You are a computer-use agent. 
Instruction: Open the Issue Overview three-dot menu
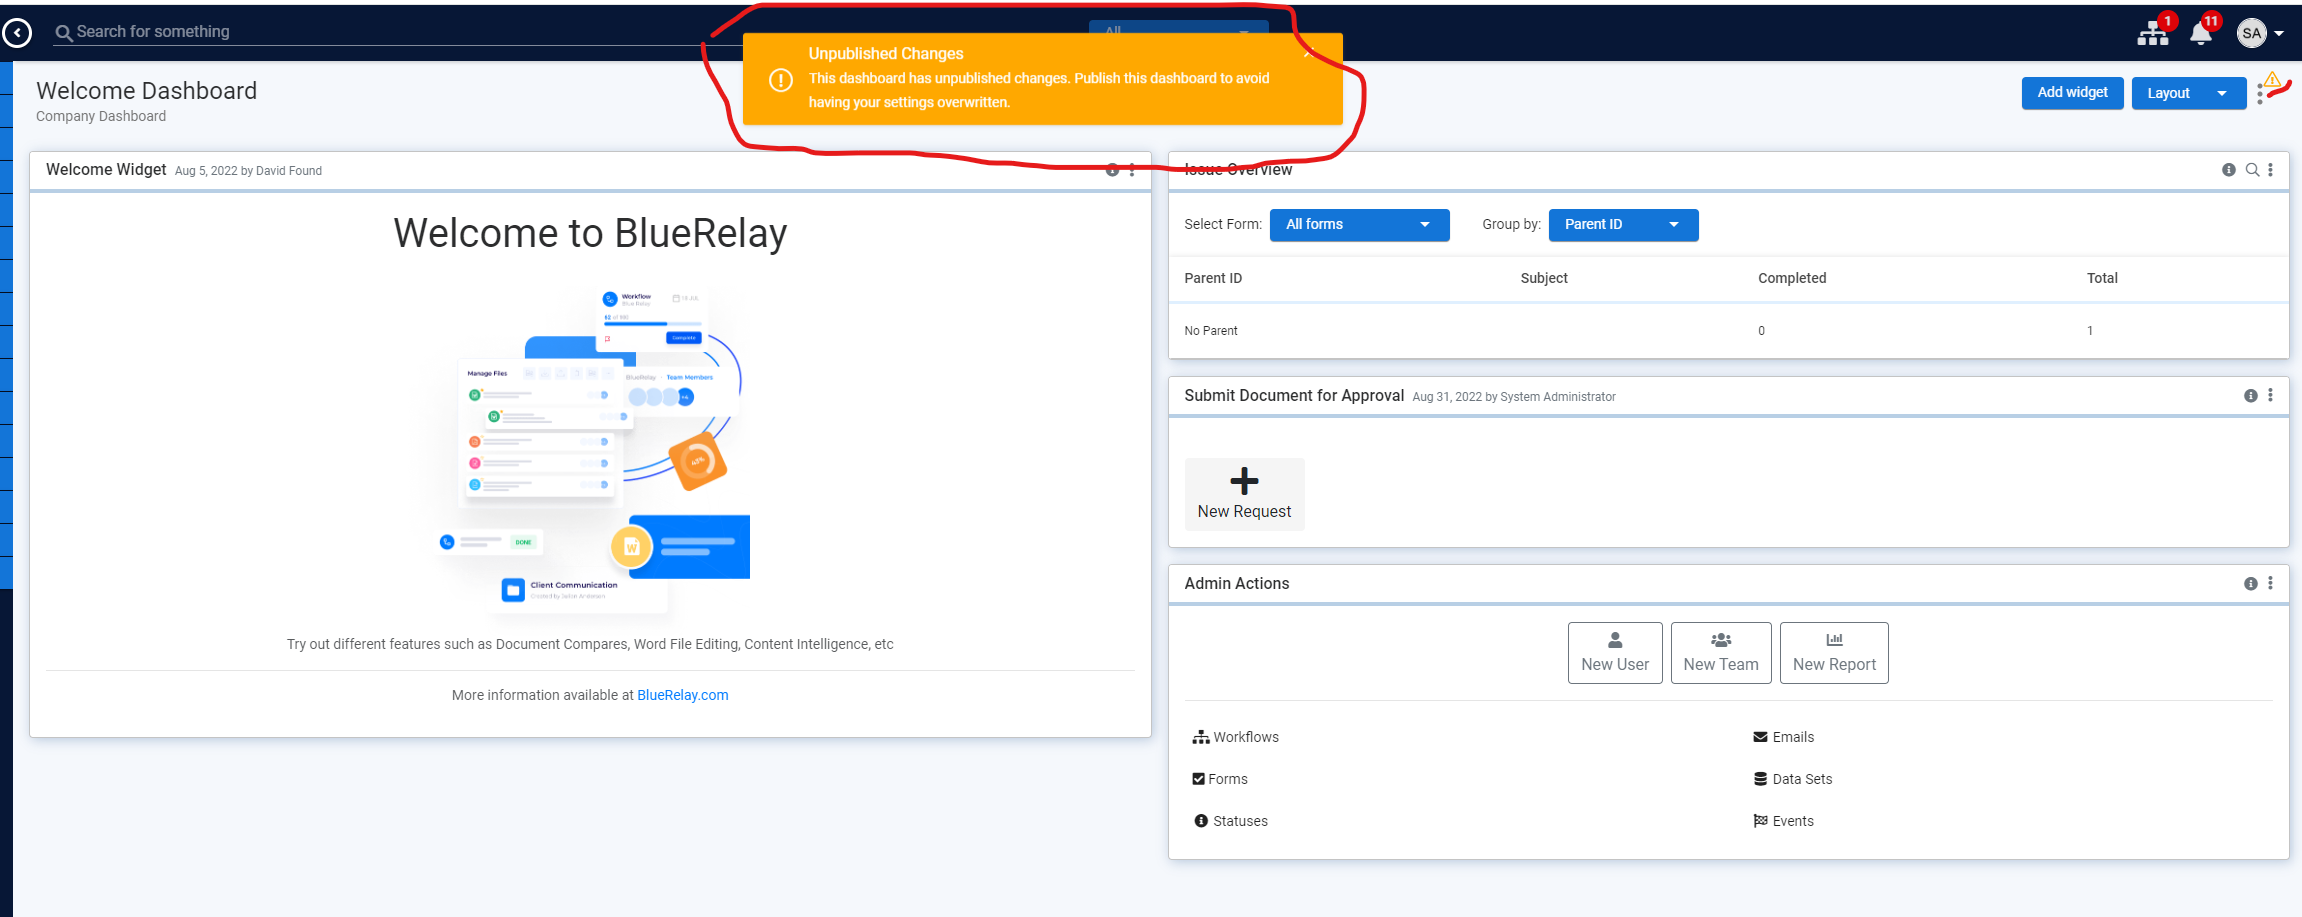click(x=2270, y=170)
